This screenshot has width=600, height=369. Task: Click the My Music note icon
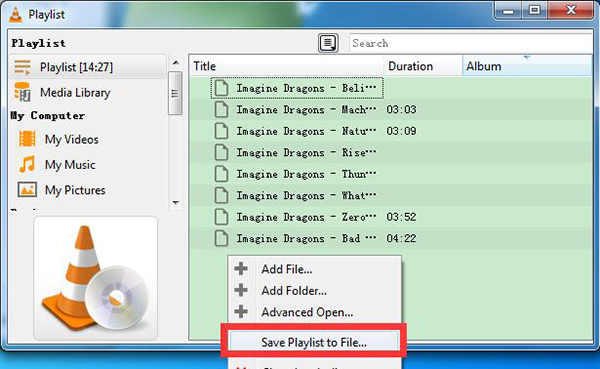coord(27,164)
